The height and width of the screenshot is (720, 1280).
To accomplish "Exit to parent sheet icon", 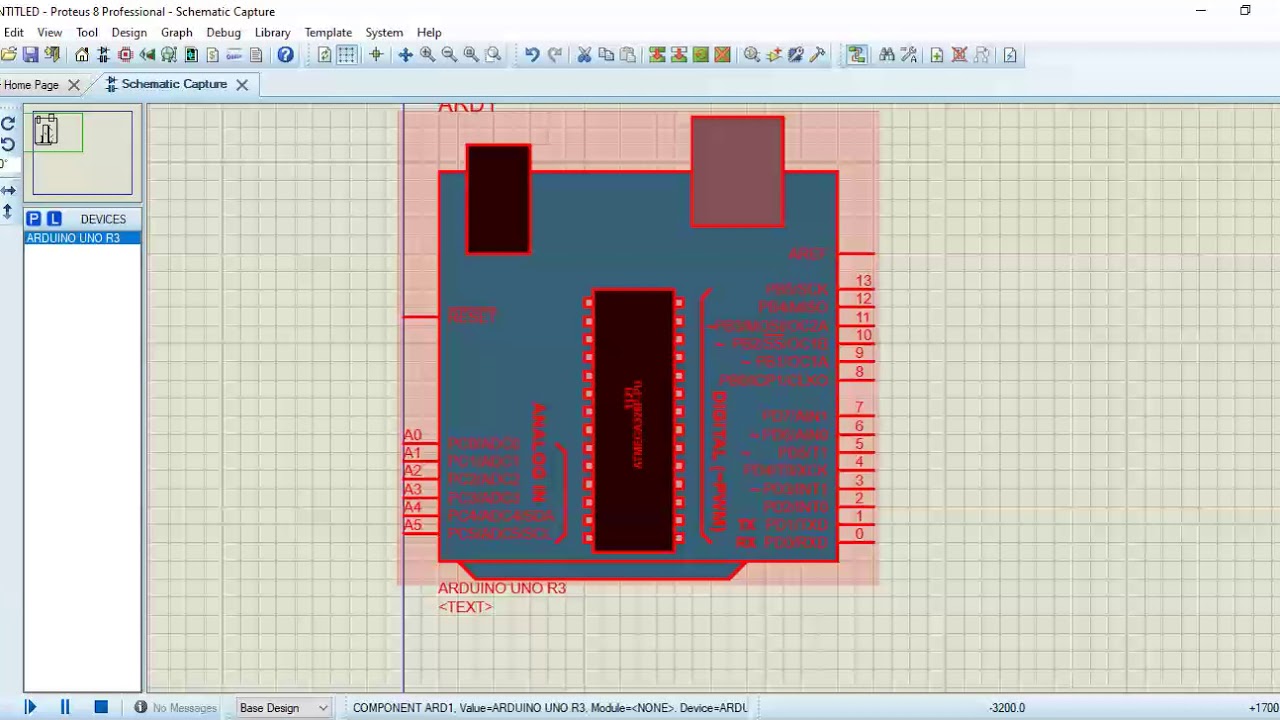I will tap(981, 55).
